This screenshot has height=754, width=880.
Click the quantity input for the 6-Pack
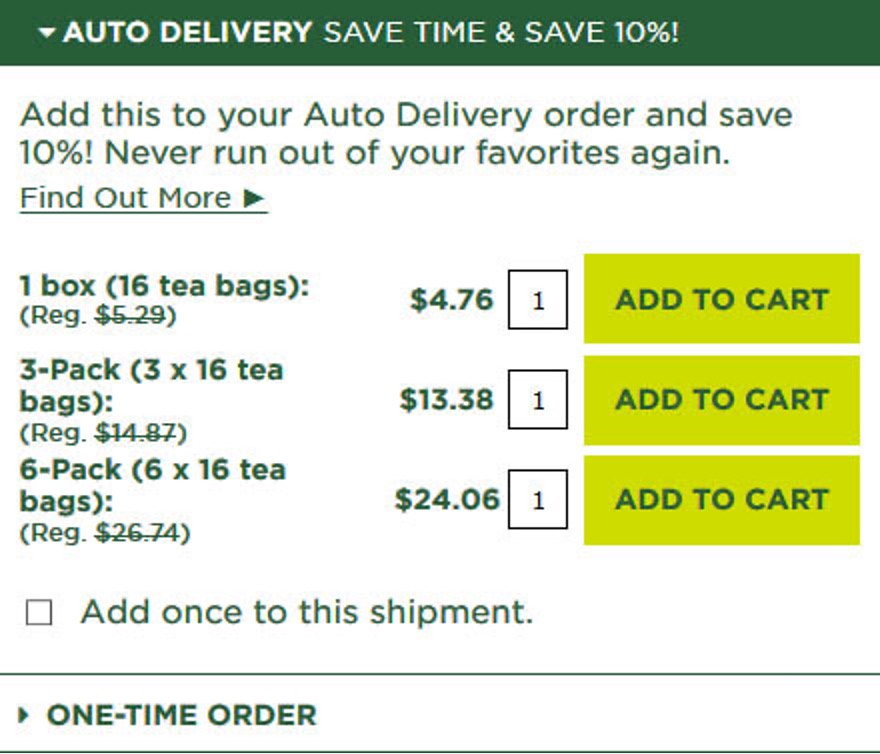(541, 500)
